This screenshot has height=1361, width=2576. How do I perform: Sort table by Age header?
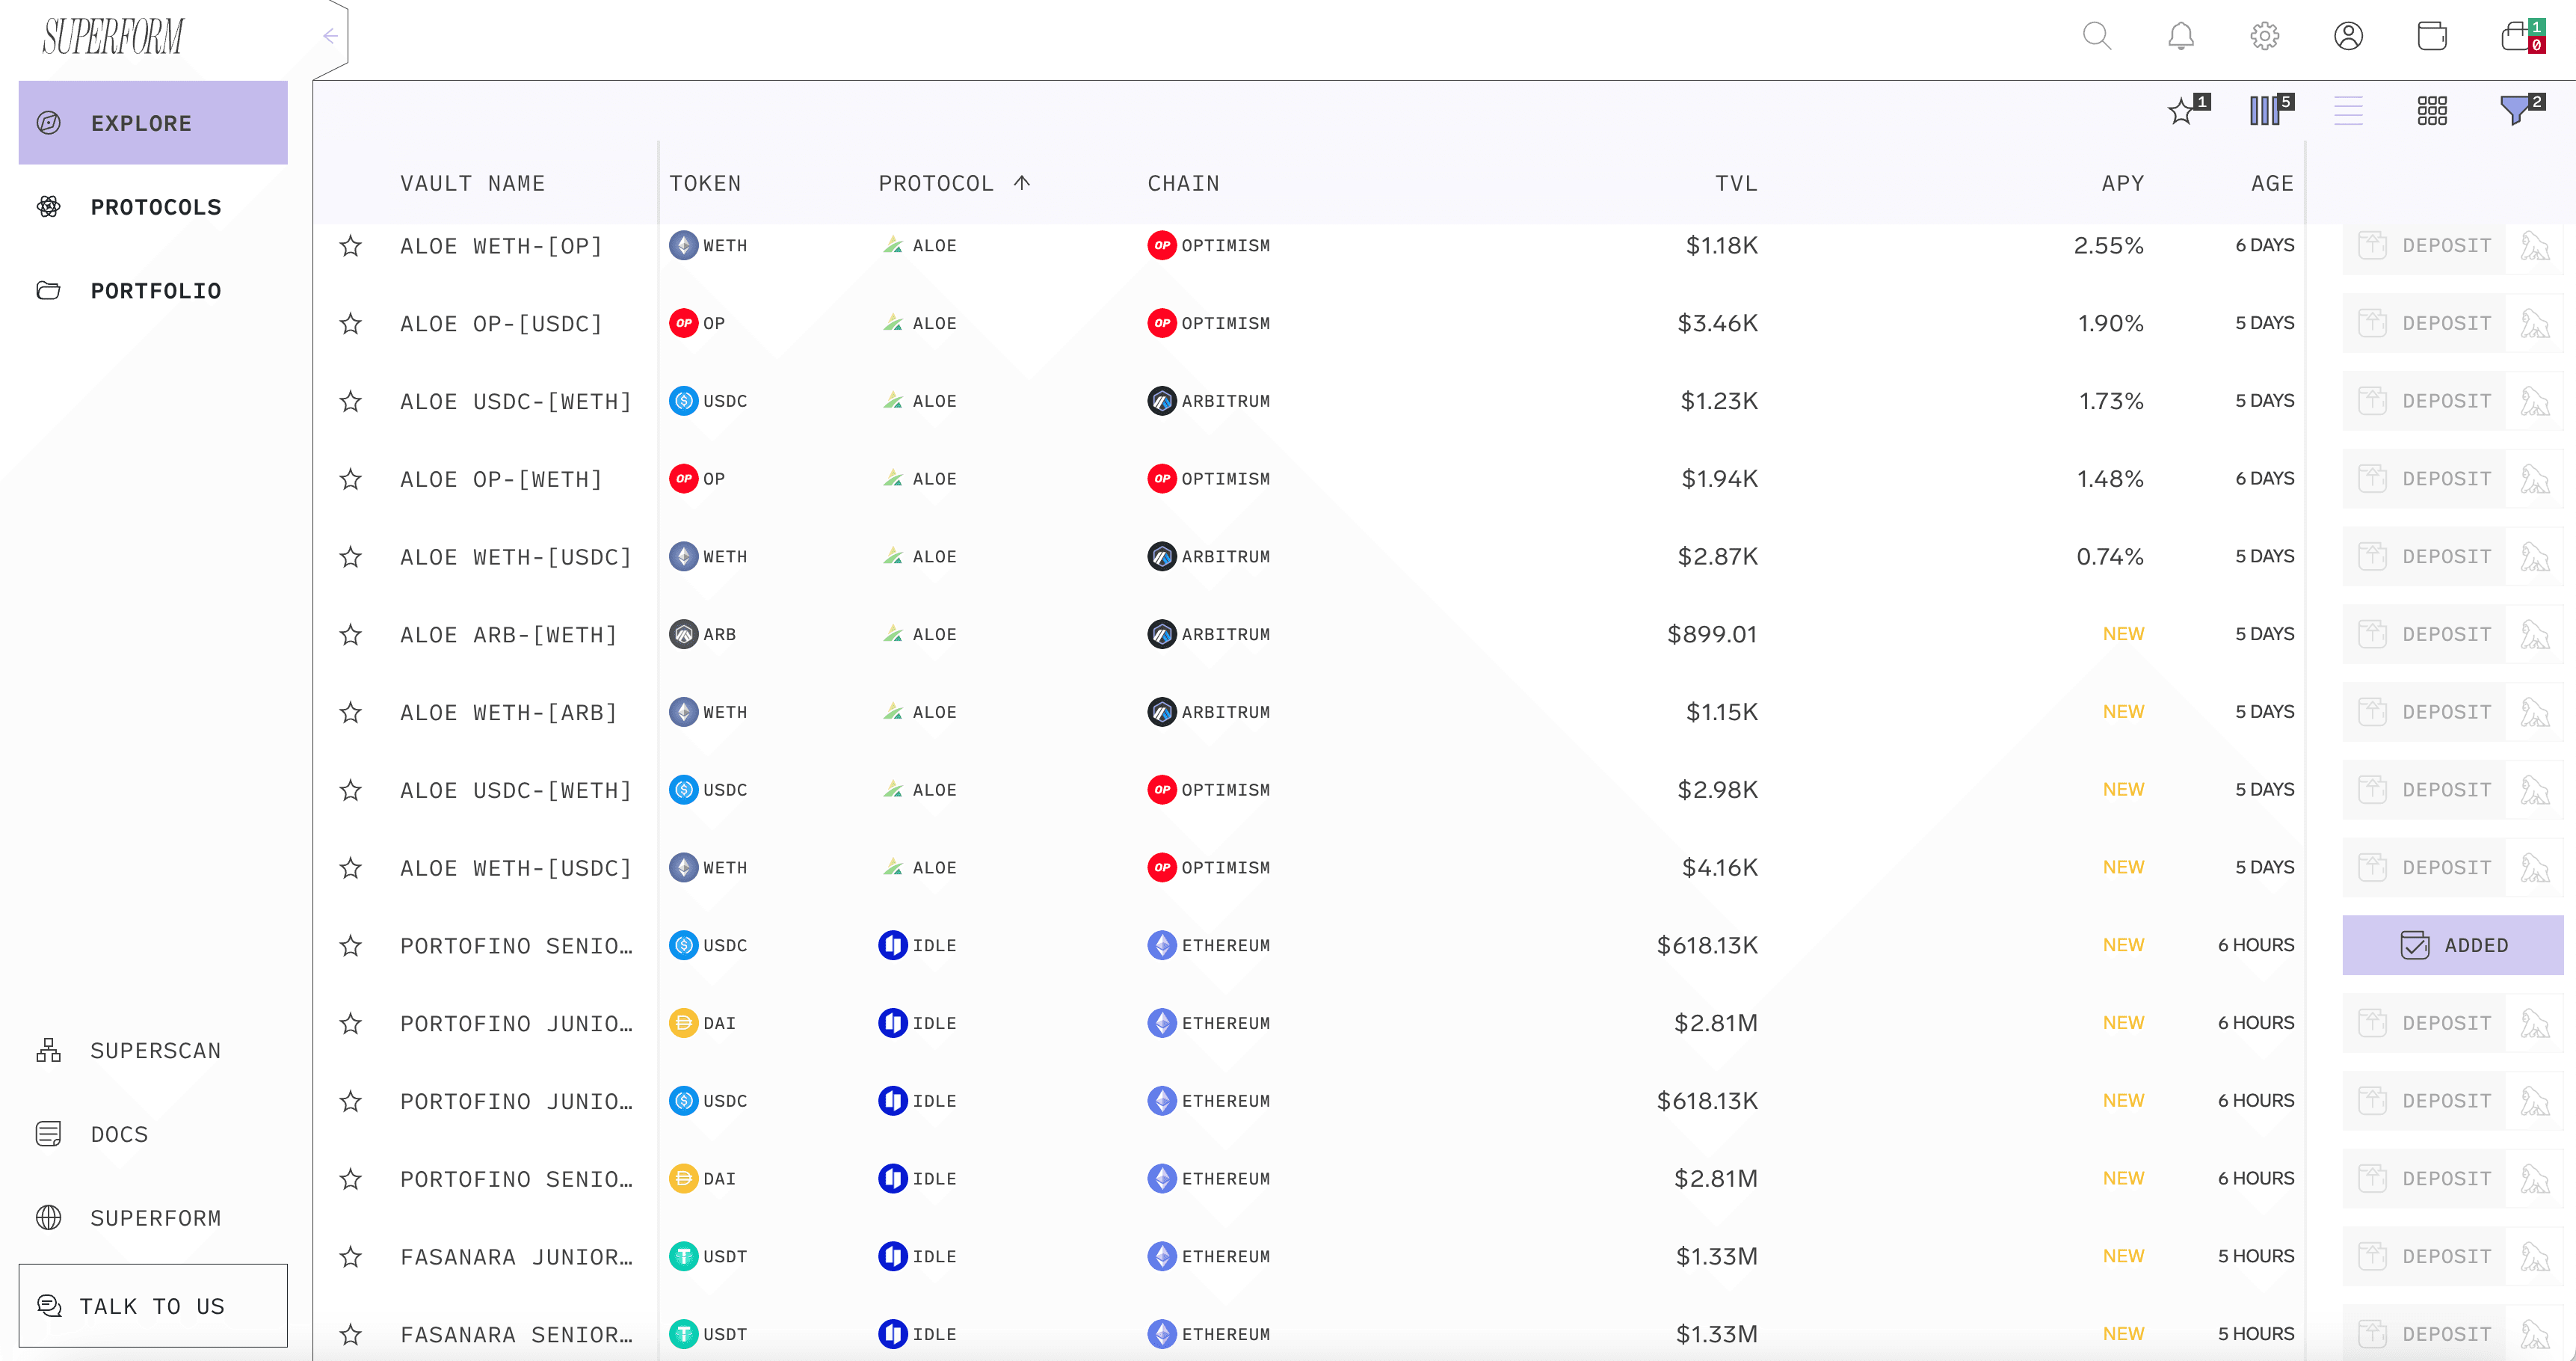point(2272,184)
